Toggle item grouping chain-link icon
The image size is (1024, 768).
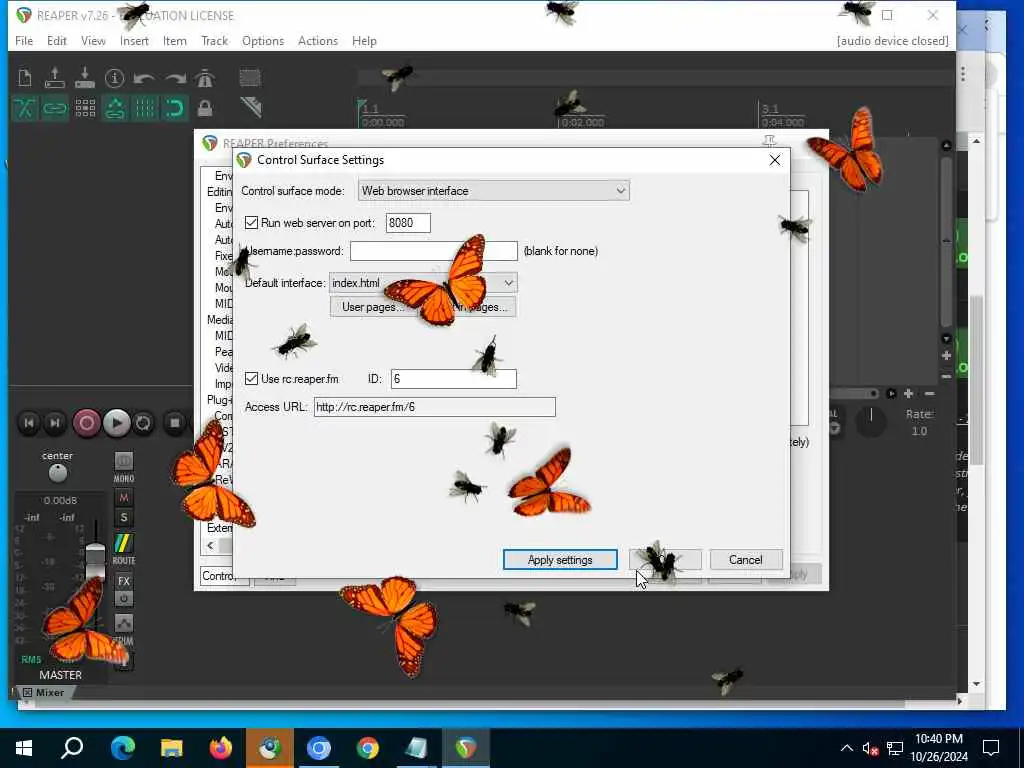click(x=55, y=108)
